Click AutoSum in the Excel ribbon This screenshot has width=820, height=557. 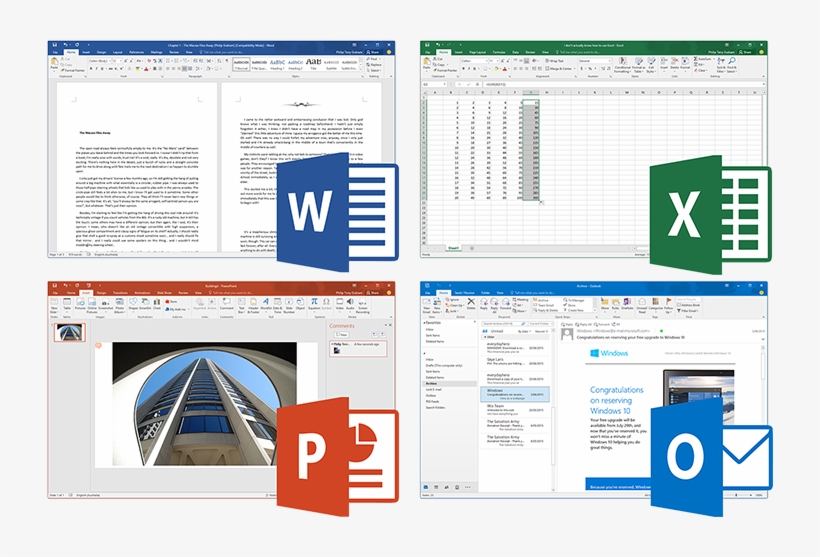point(703,59)
